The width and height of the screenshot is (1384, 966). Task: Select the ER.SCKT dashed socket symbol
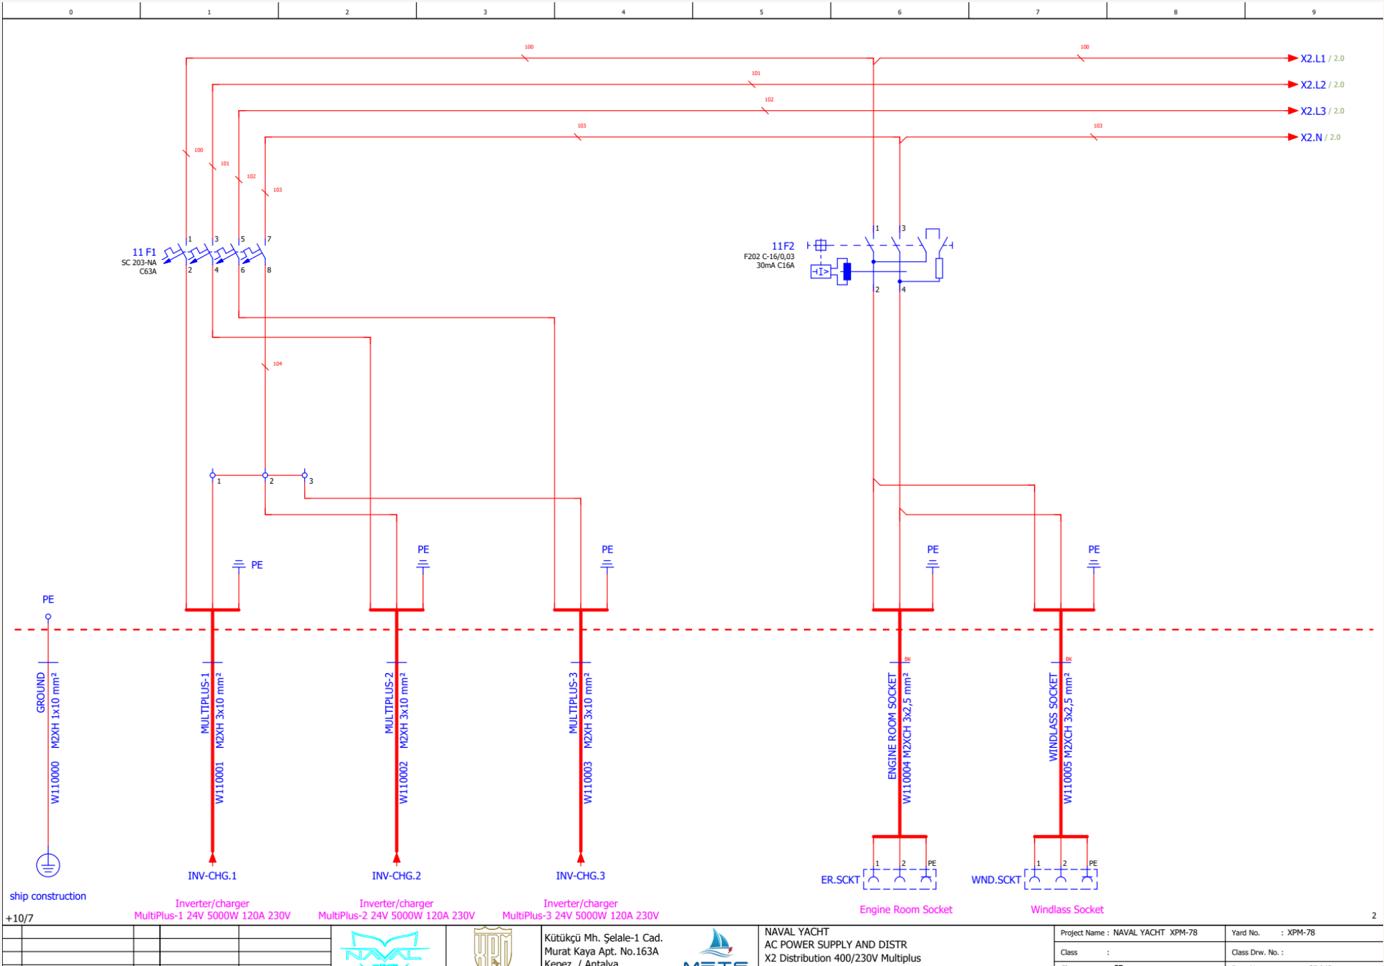coord(900,879)
